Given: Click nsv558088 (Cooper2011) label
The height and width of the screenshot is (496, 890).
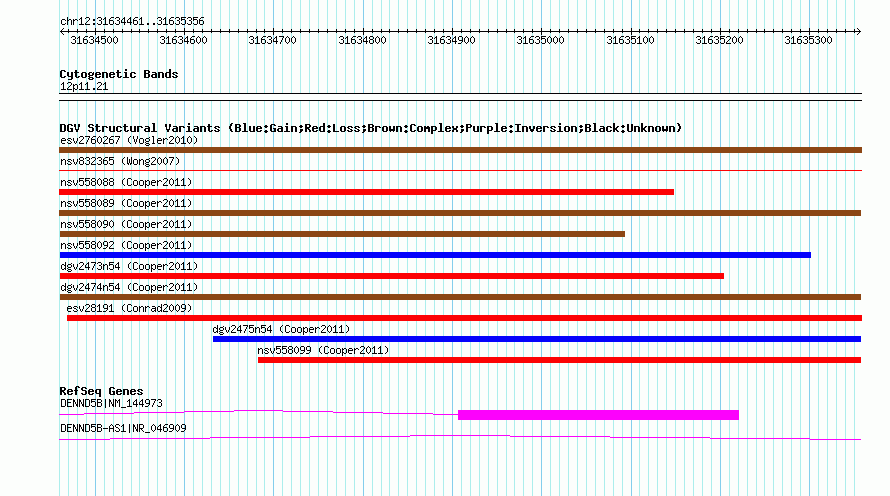Looking at the screenshot, I should pos(126,182).
